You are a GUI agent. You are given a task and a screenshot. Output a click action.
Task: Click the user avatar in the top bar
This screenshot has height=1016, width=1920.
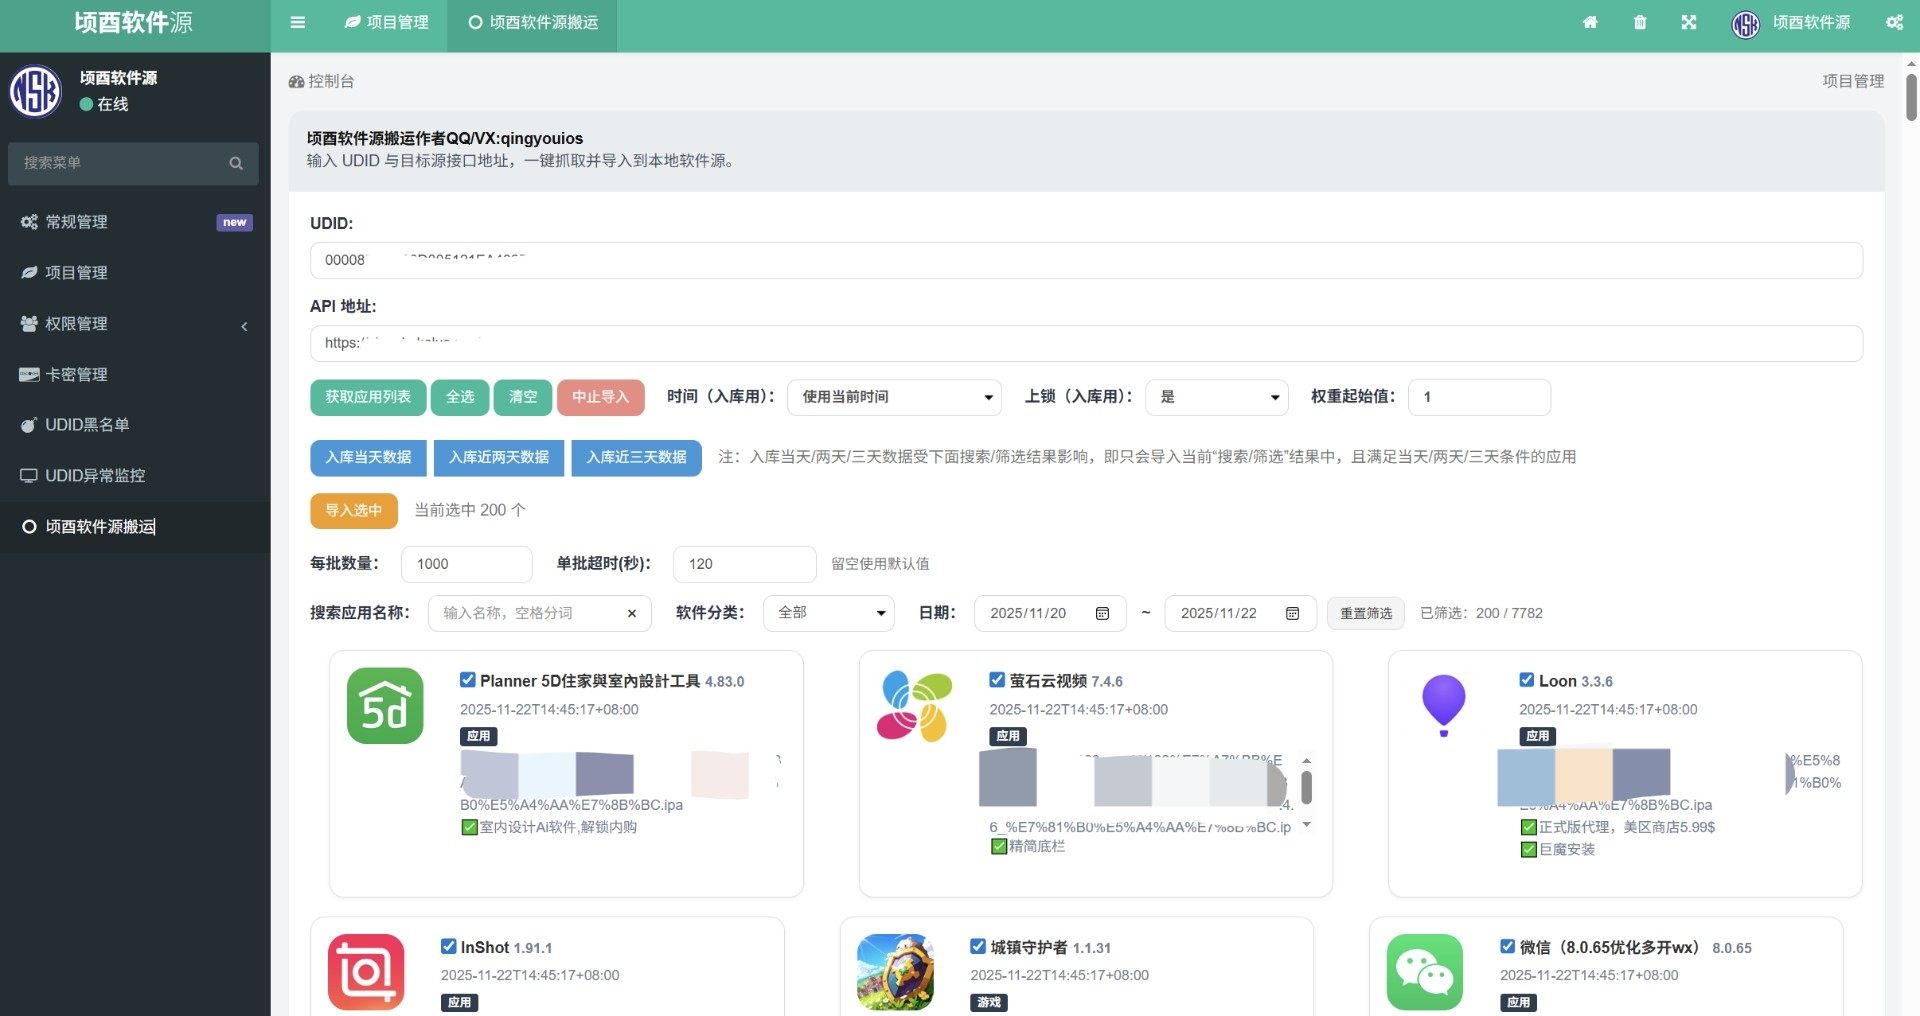1746,25
